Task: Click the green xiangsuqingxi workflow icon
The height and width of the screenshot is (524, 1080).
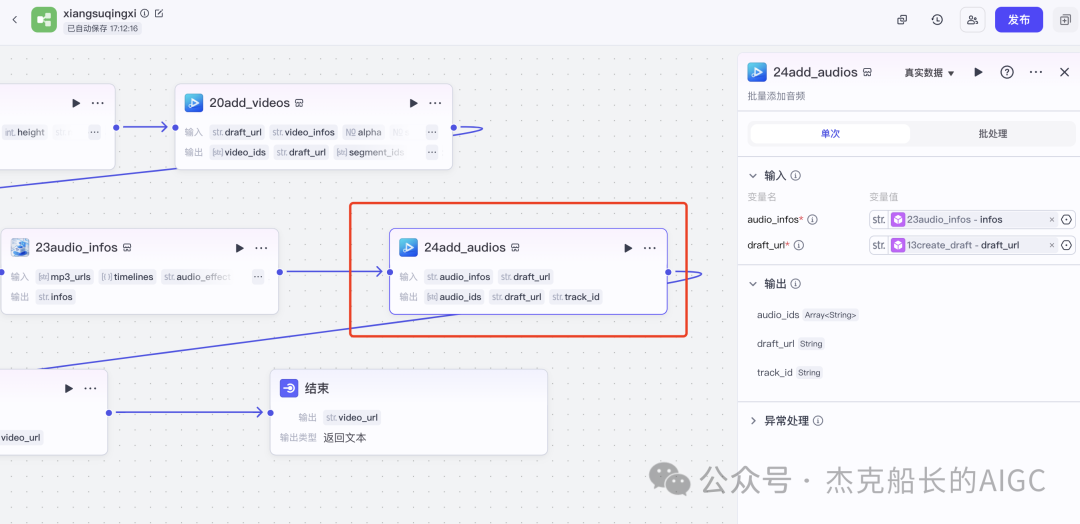Action: [44, 19]
